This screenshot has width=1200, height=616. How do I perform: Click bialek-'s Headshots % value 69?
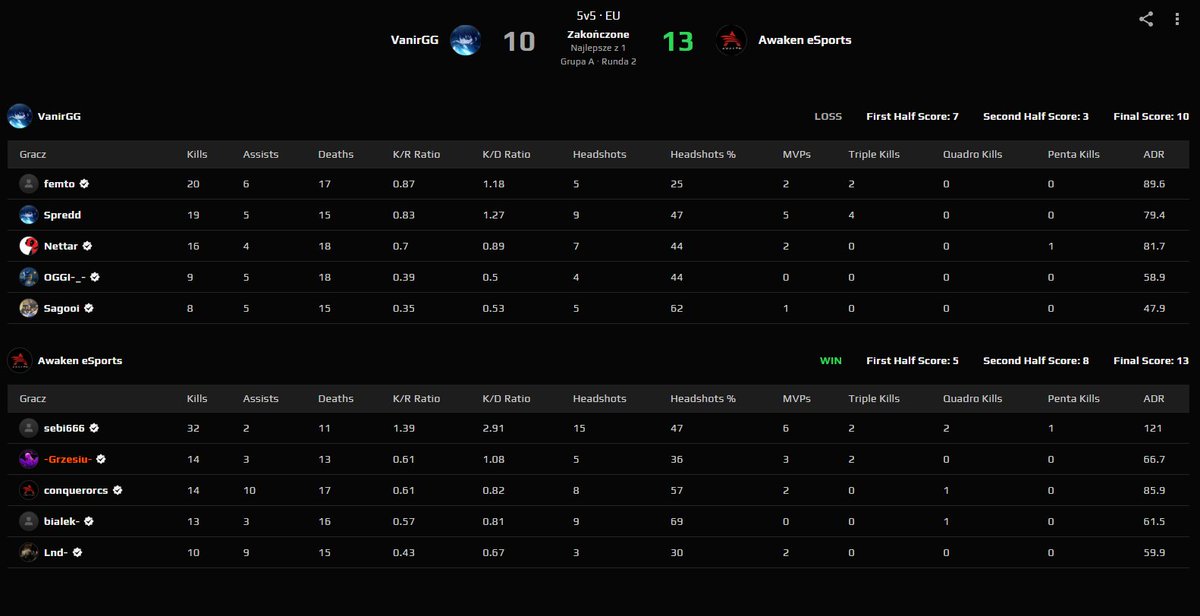click(x=677, y=521)
